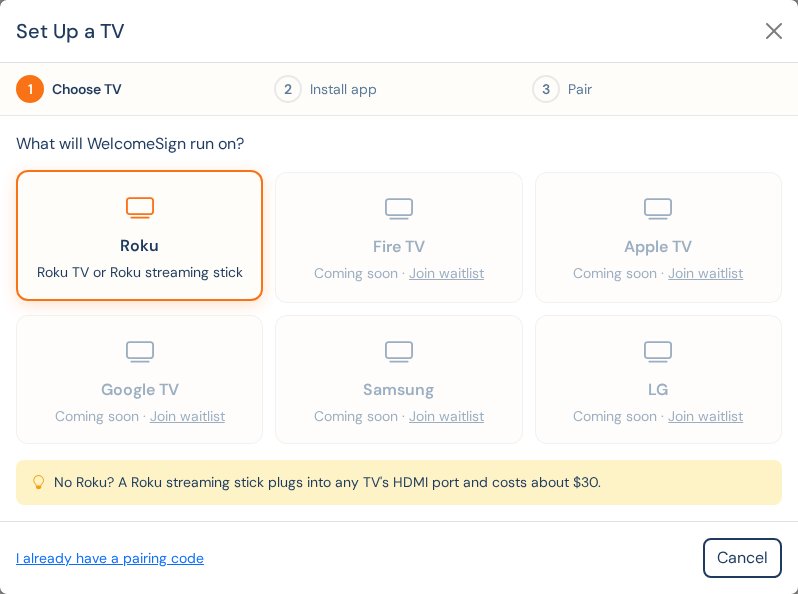Go to step 2 Install app
The height and width of the screenshot is (594, 798).
[326, 89]
